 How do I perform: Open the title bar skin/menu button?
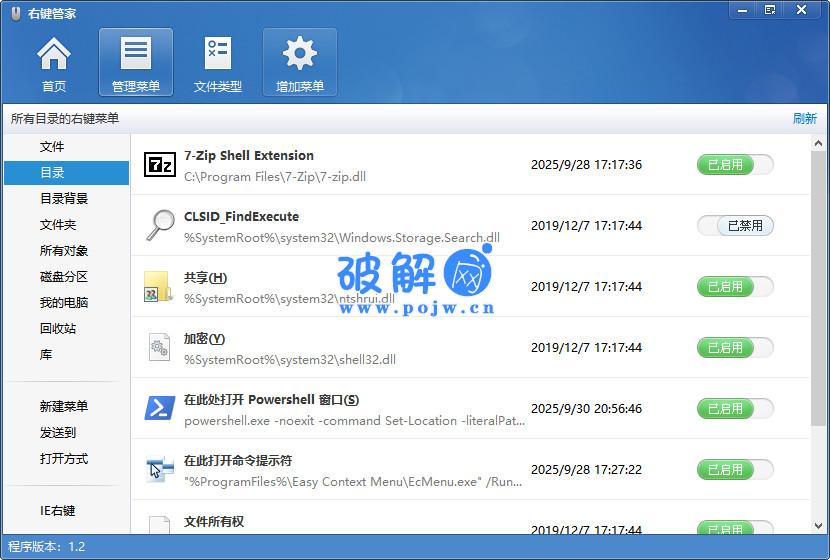click(x=770, y=10)
